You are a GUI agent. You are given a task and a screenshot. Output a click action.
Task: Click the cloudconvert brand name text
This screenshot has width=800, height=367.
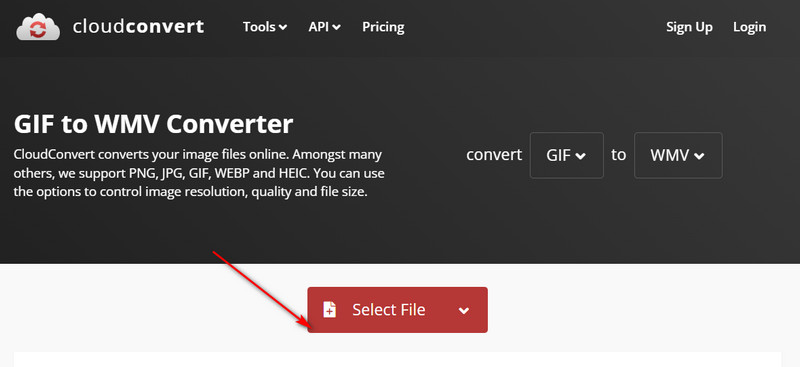click(138, 27)
